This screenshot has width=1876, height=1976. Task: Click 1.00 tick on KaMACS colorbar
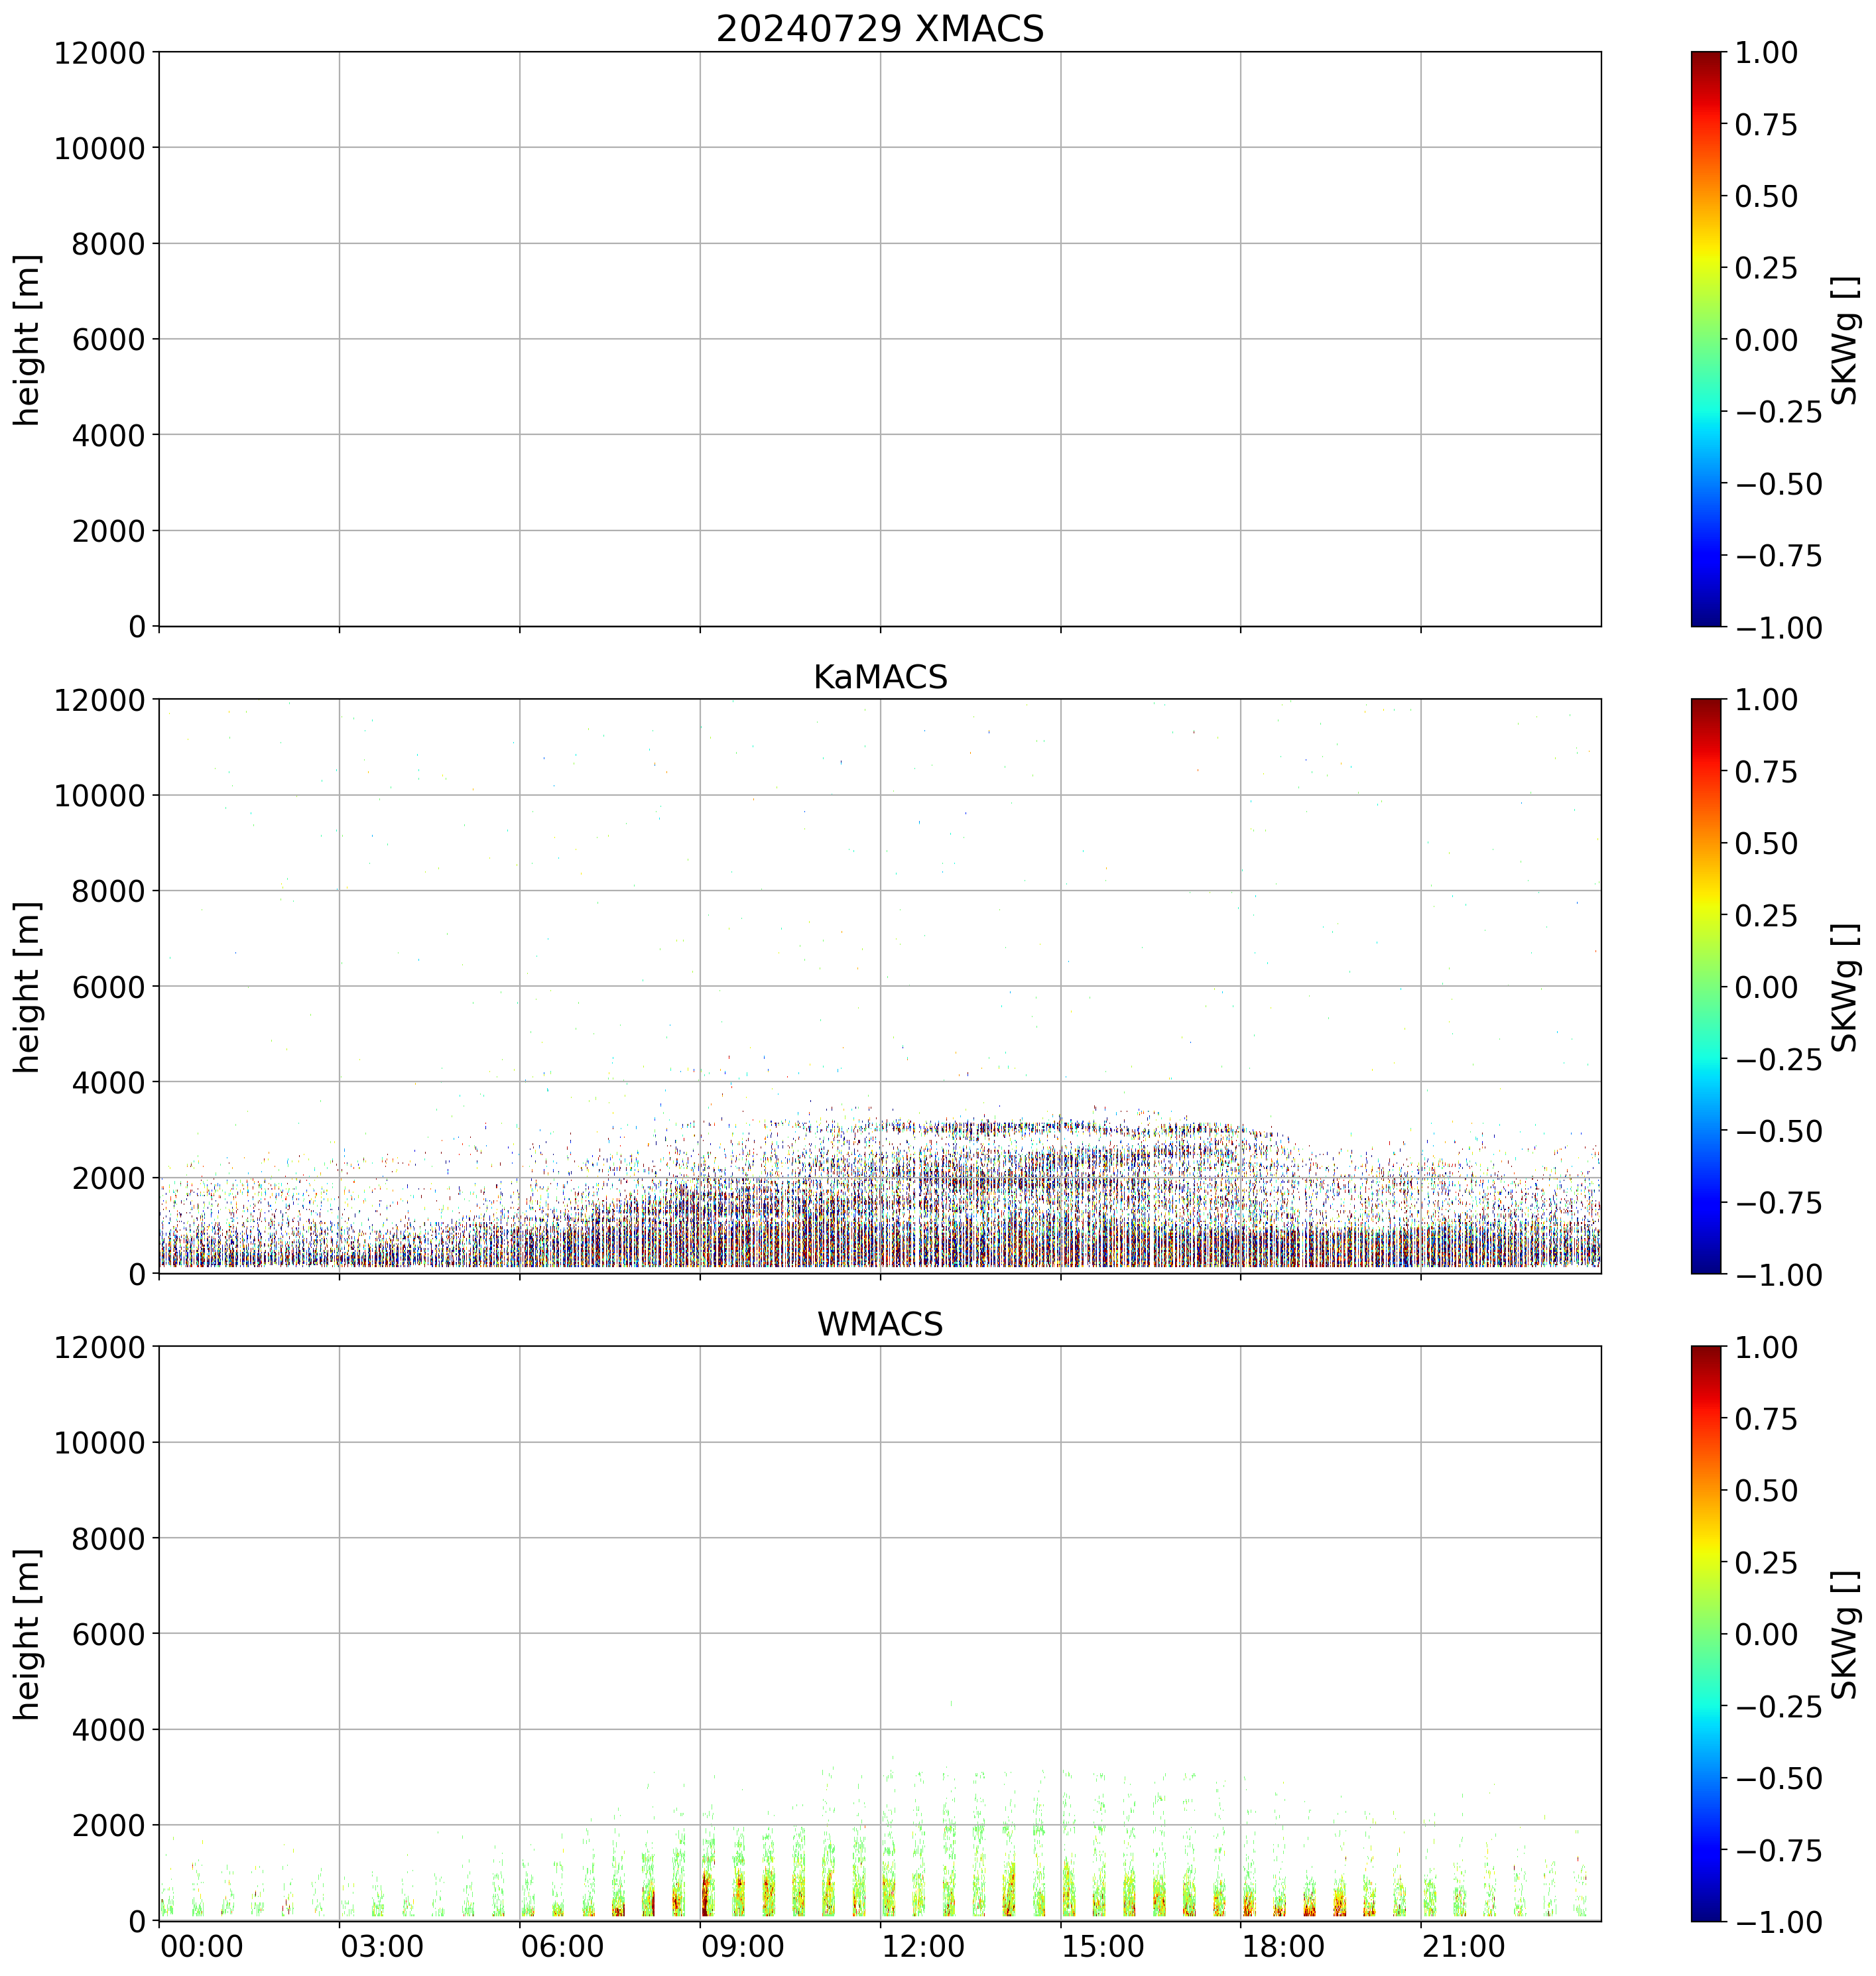1766,699
